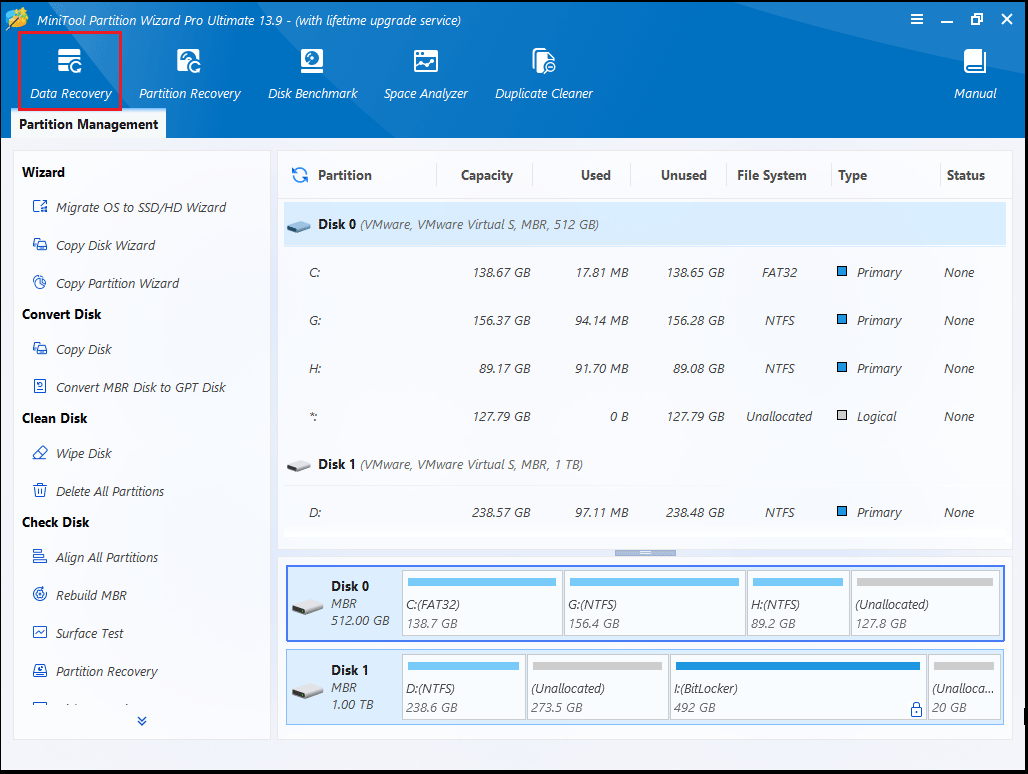Image resolution: width=1028 pixels, height=774 pixels.
Task: Click the MiniTool app logo in title bar
Action: (x=17, y=19)
